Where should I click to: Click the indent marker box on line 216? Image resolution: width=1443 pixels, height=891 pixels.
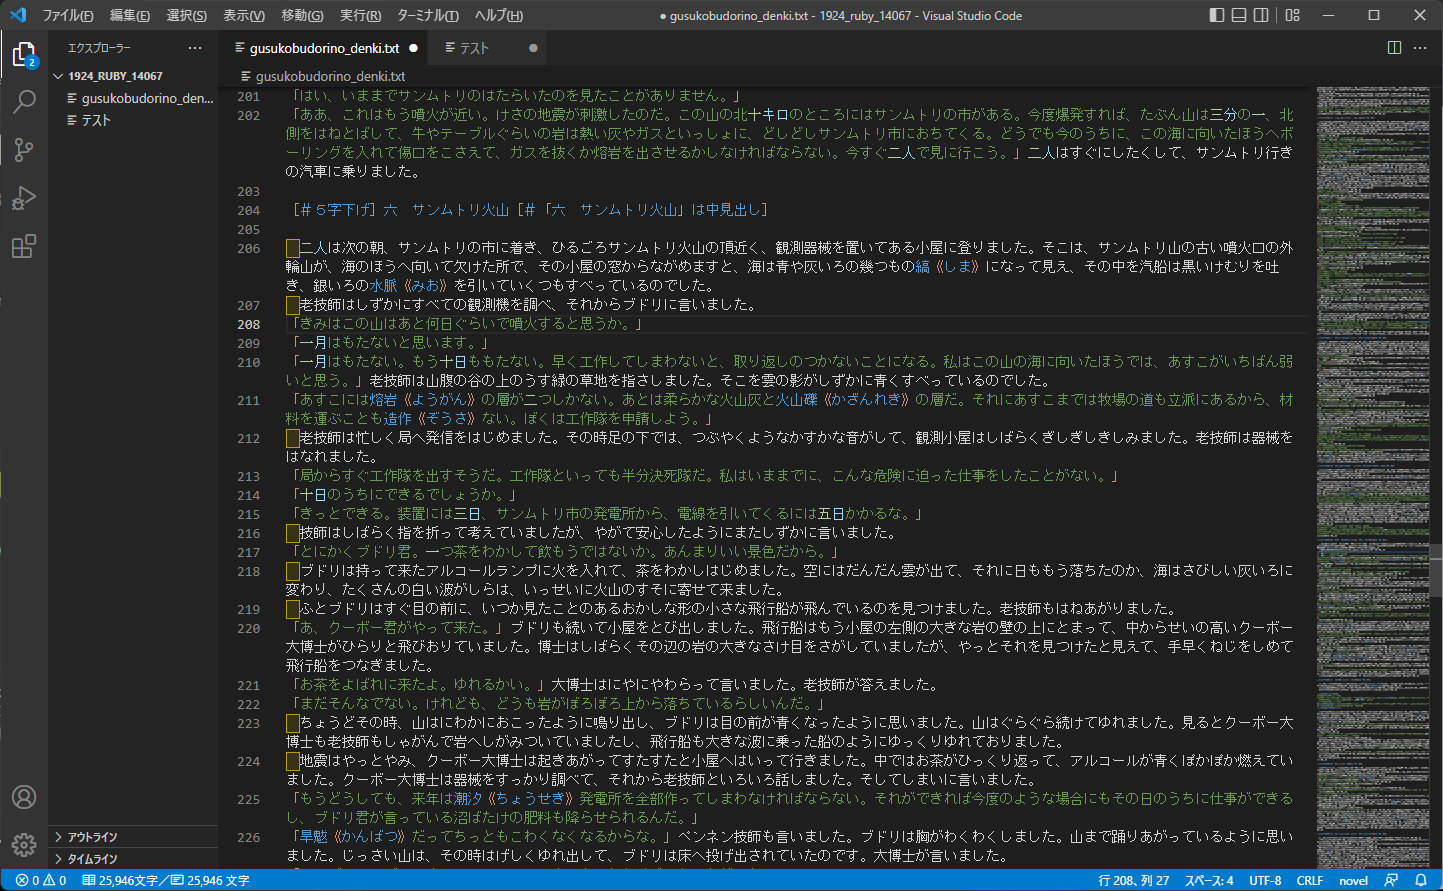click(x=293, y=533)
